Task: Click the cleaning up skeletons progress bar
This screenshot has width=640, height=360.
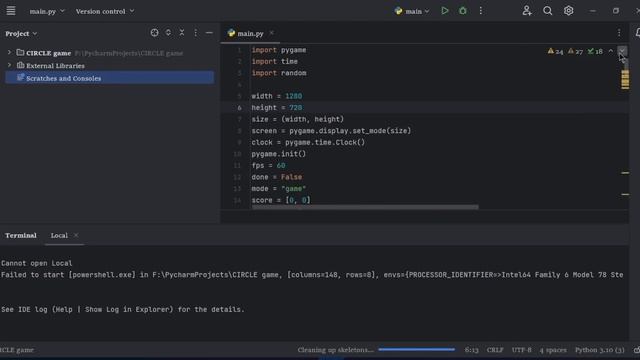Action: [x=416, y=349]
